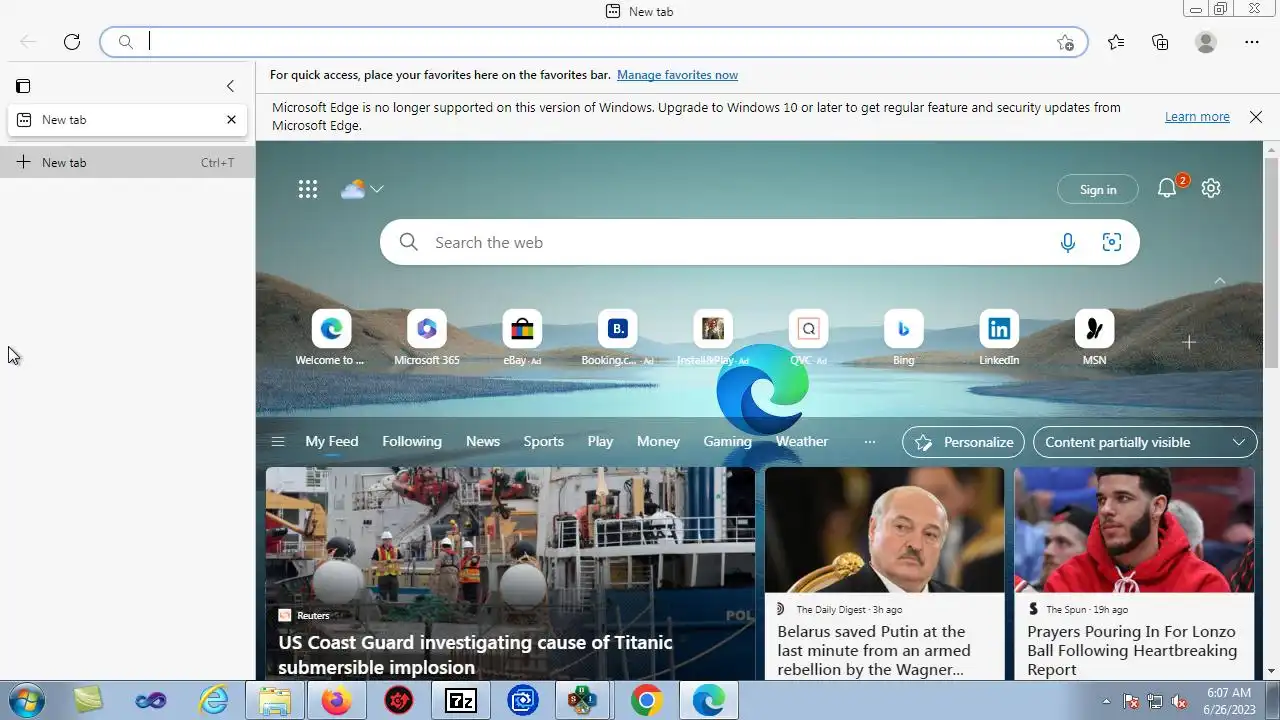Collapse the vertical tabs pane
Screen dimensions: 1280x720
(230, 86)
